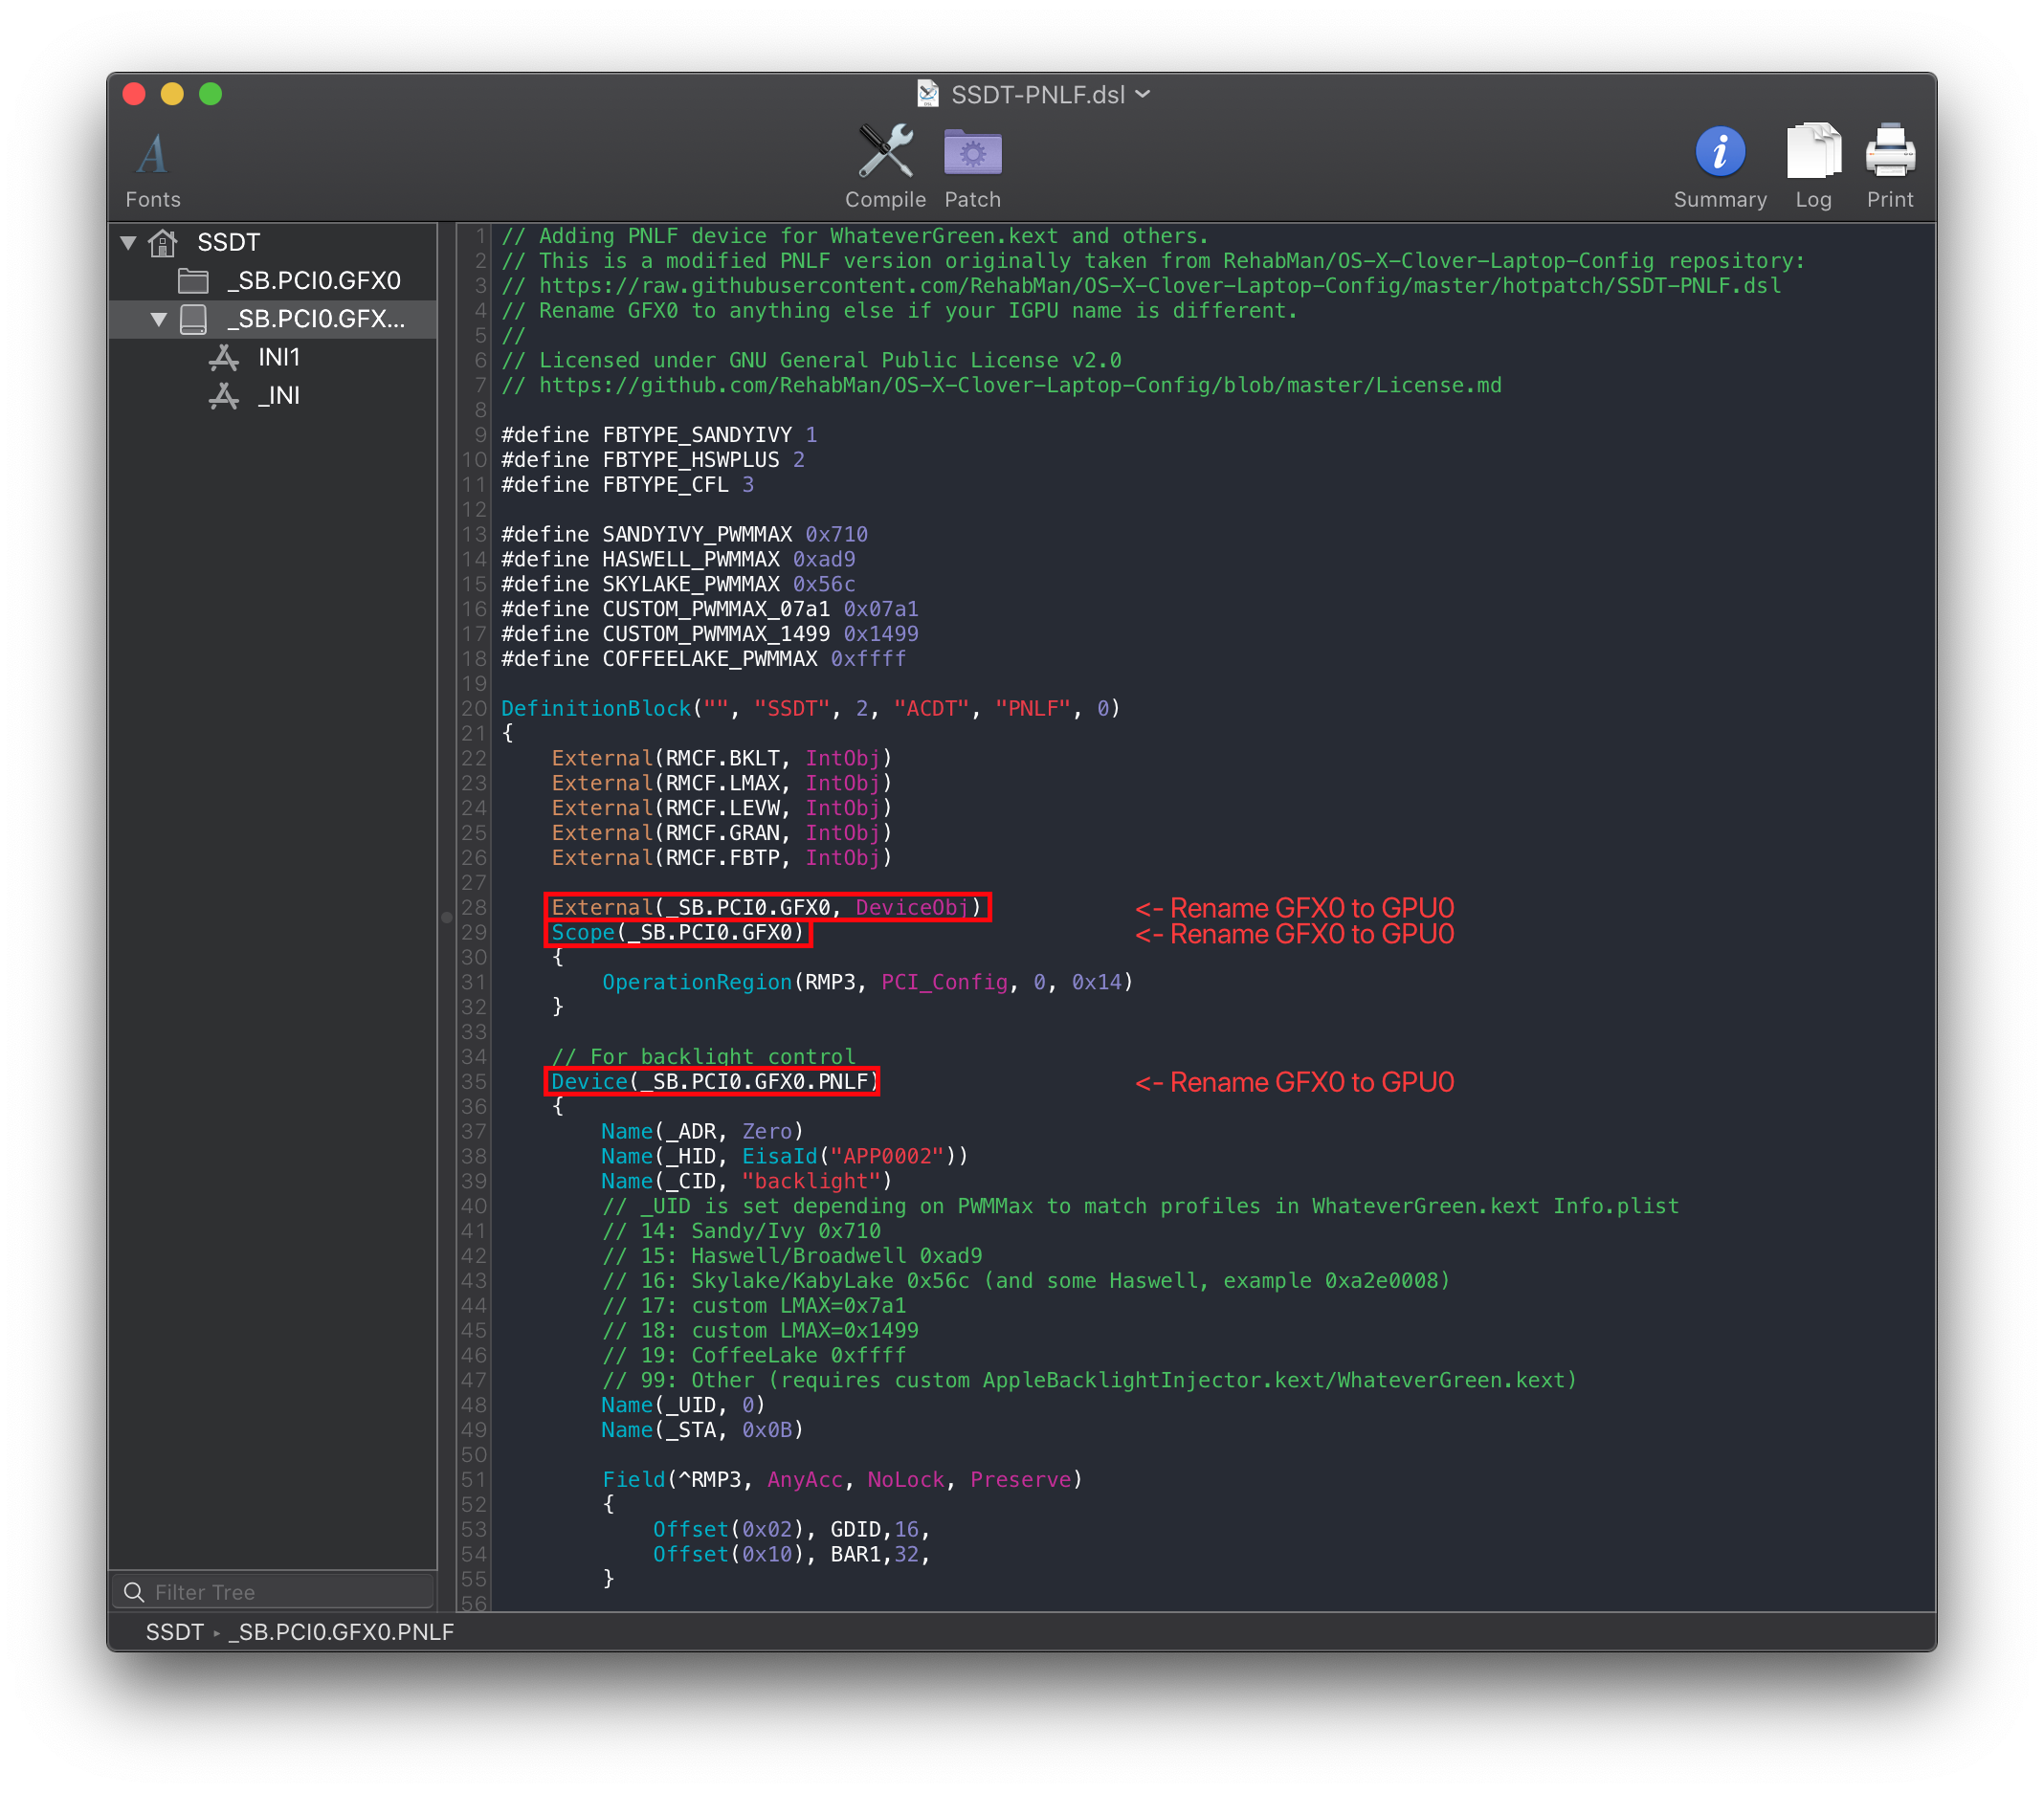Viewport: 2044px width, 1793px height.
Task: Show the Summary info icon
Action: point(1719,152)
